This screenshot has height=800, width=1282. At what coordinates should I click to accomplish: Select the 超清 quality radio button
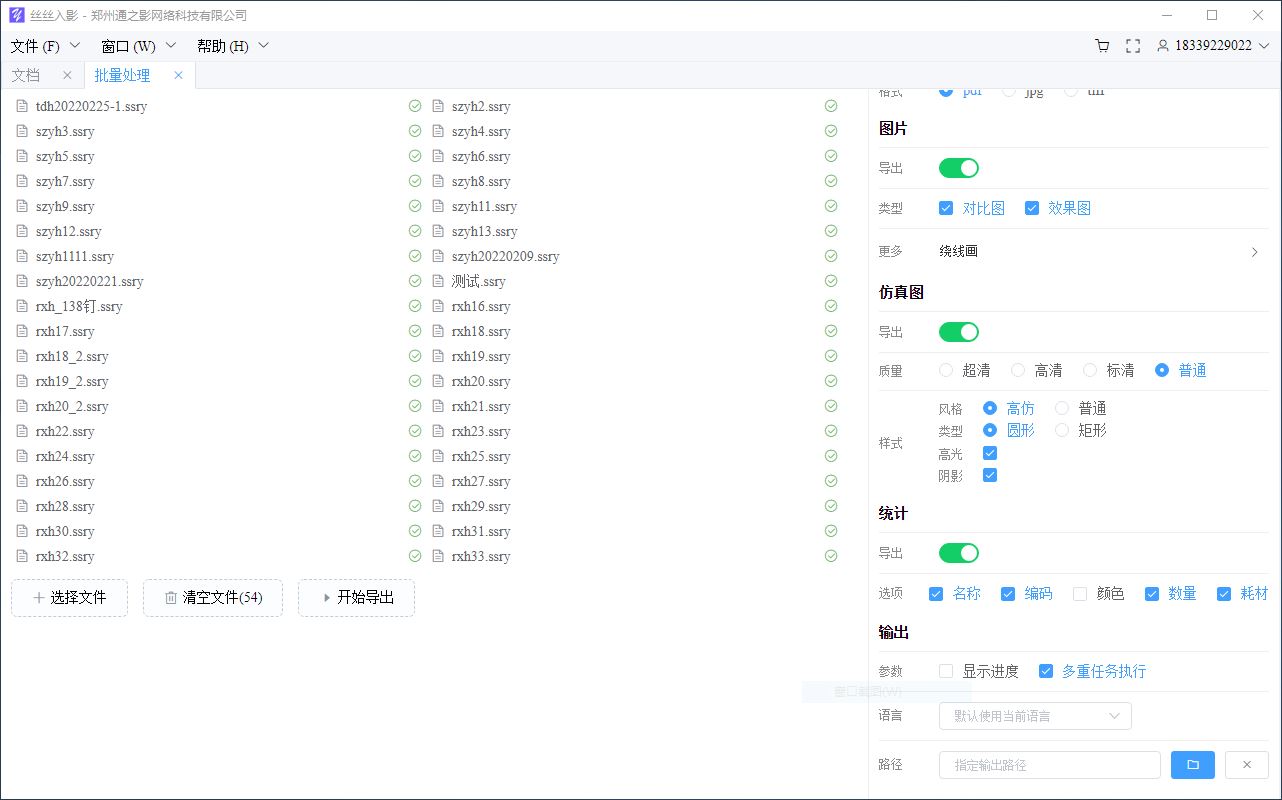coord(946,369)
